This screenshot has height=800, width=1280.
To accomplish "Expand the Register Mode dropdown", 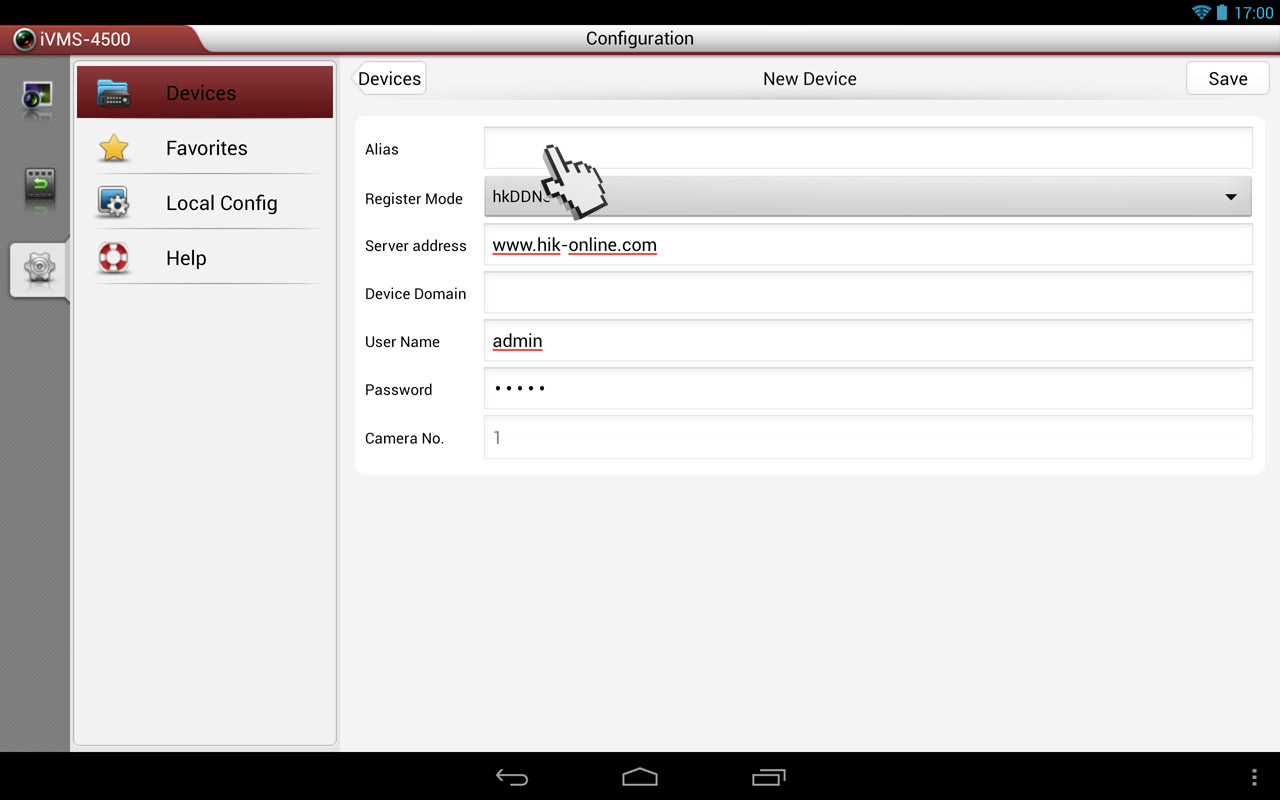I will pos(868,197).
